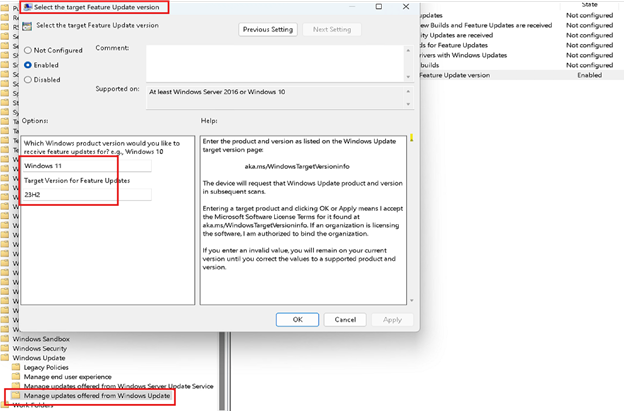Click the Manage end user experience folder icon
The height and width of the screenshot is (411, 624).
pos(15,376)
